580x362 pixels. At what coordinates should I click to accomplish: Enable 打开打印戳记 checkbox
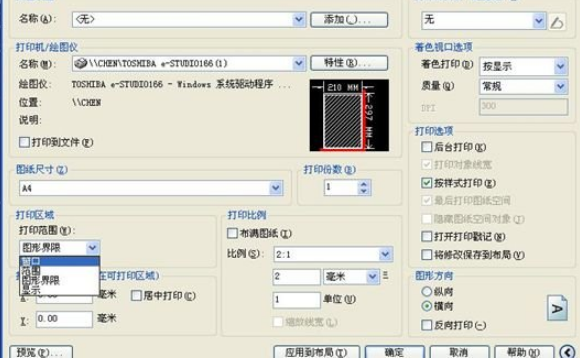coord(426,236)
